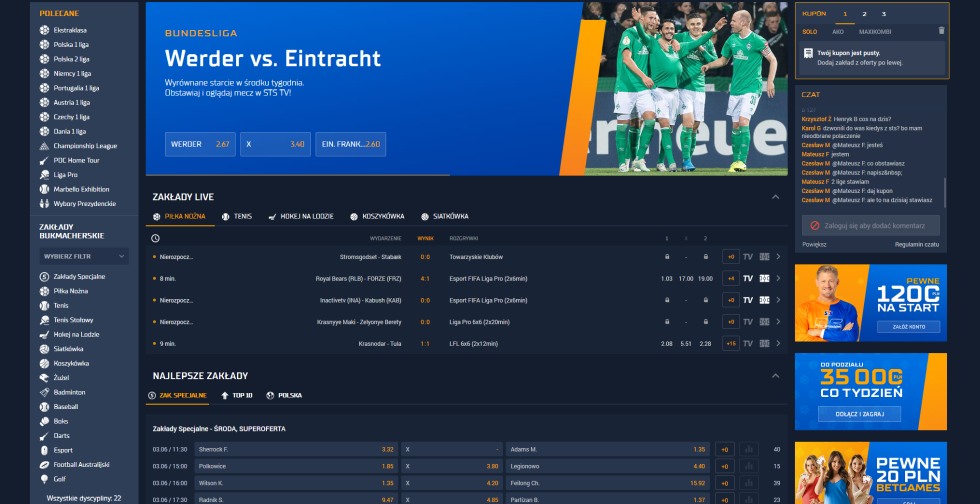The height and width of the screenshot is (504, 980).
Task: Pick odds 1.03 on Royal Bears
Action: (666, 279)
